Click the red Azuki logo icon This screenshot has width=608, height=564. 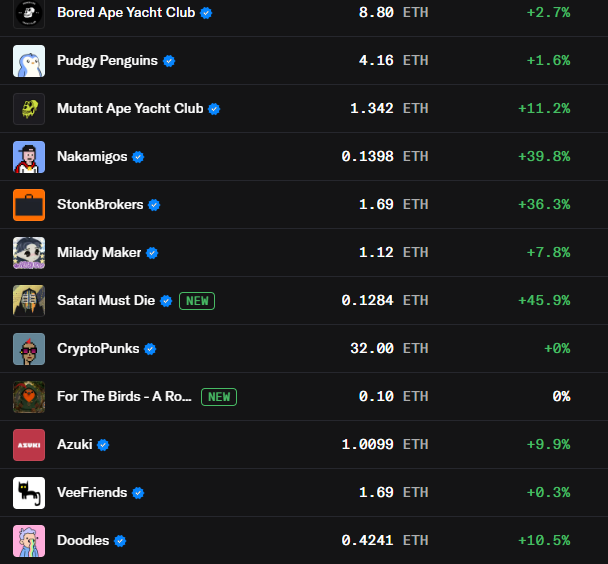point(29,445)
